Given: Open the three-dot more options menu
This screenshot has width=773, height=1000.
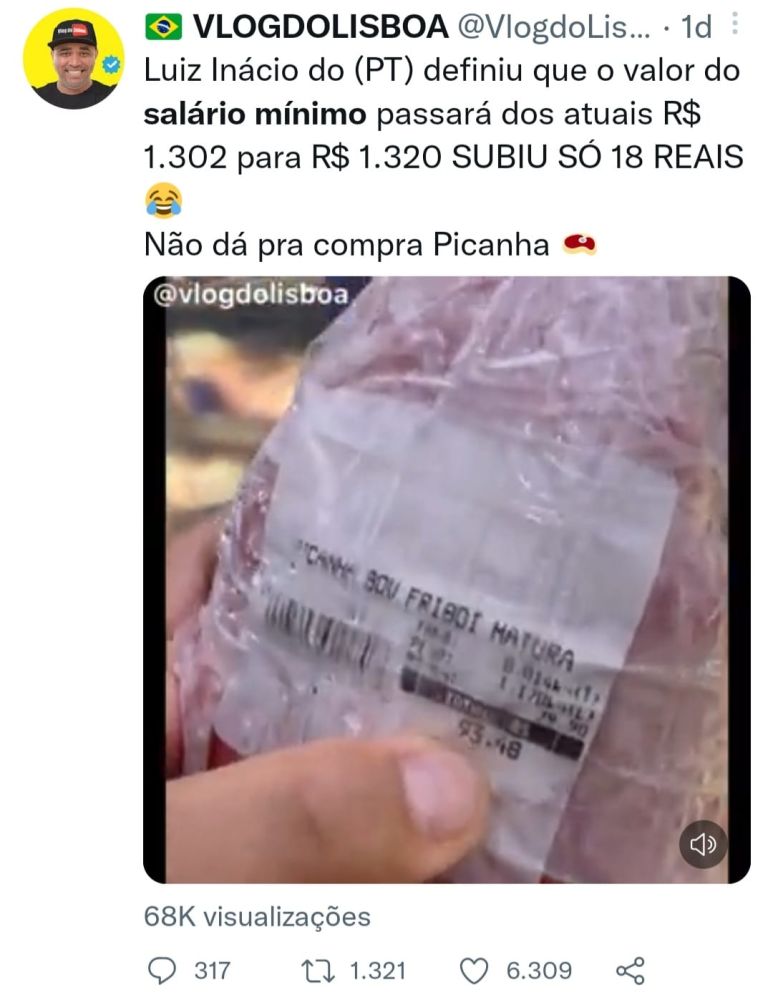Looking at the screenshot, I should click(735, 24).
